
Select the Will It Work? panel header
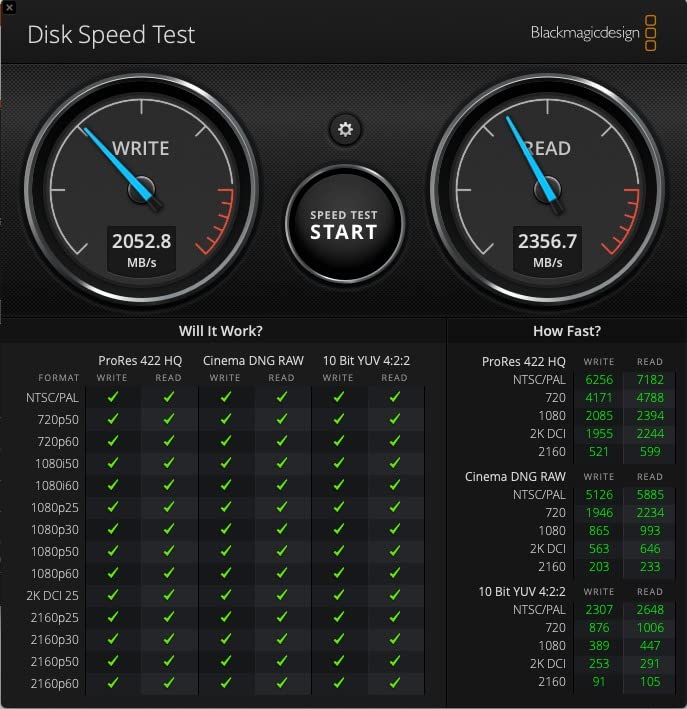[221, 331]
